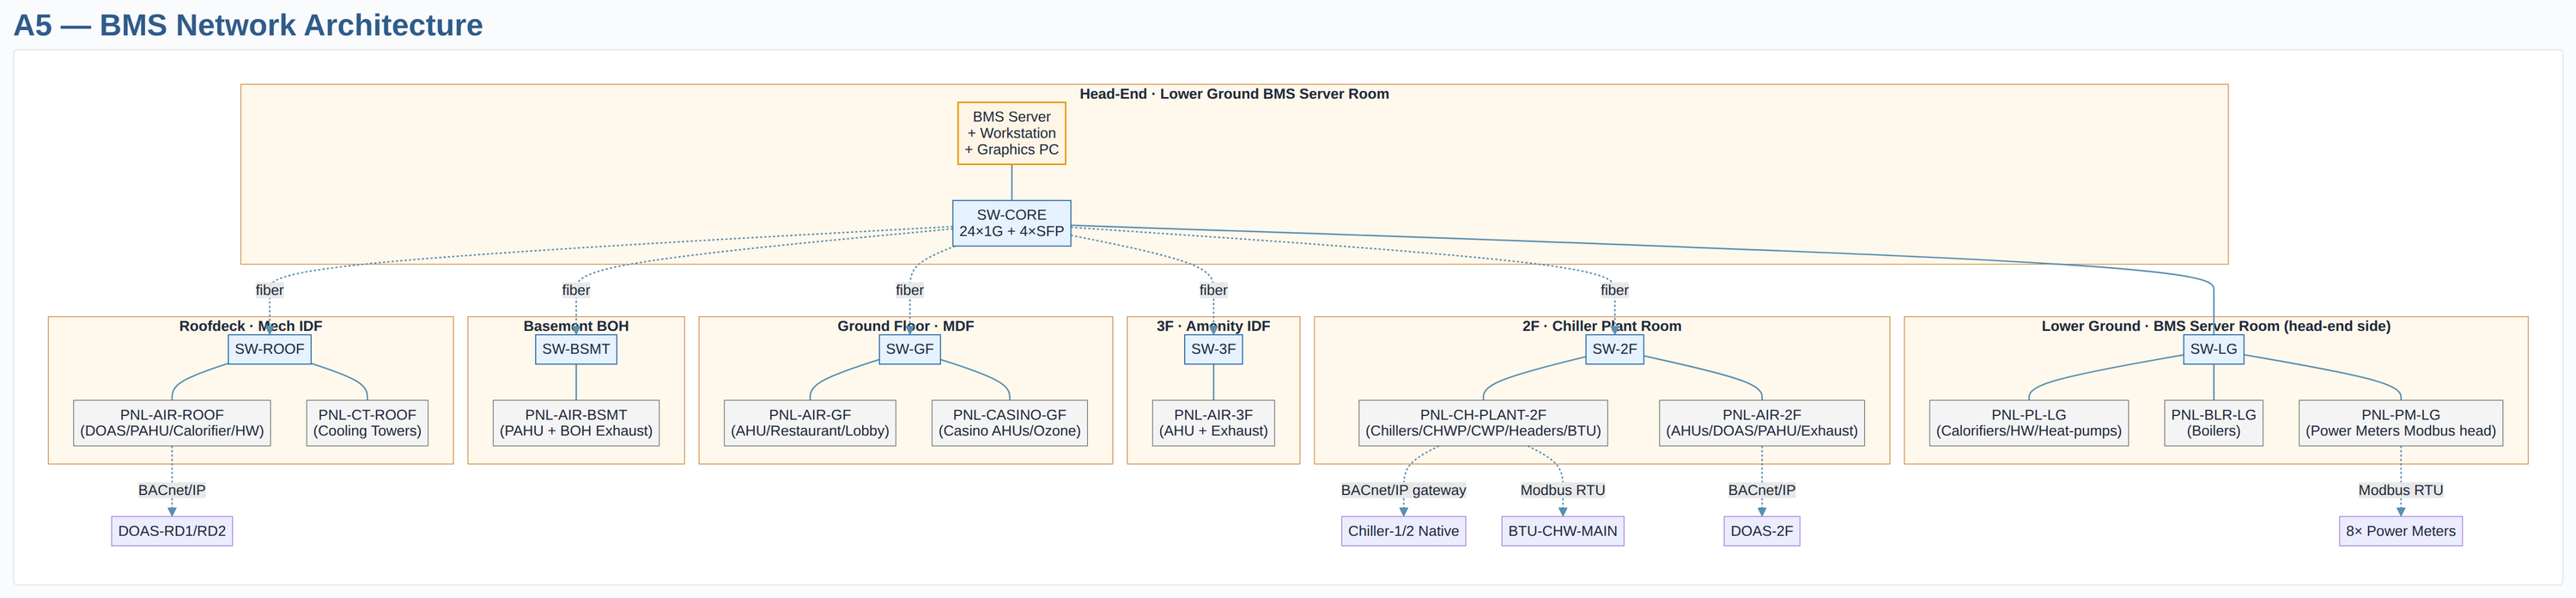Click the PNL-AIR-ROOF panel box

tap(172, 423)
